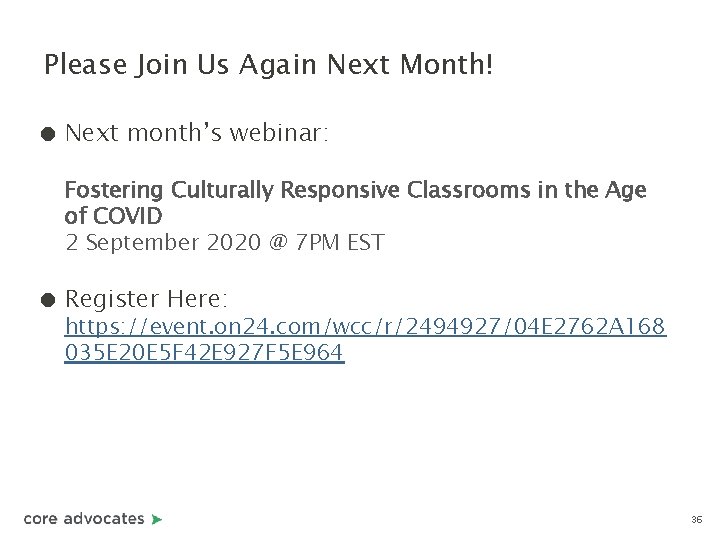
Task: Click the link's second line ending in 5E964
Action: click(204, 353)
